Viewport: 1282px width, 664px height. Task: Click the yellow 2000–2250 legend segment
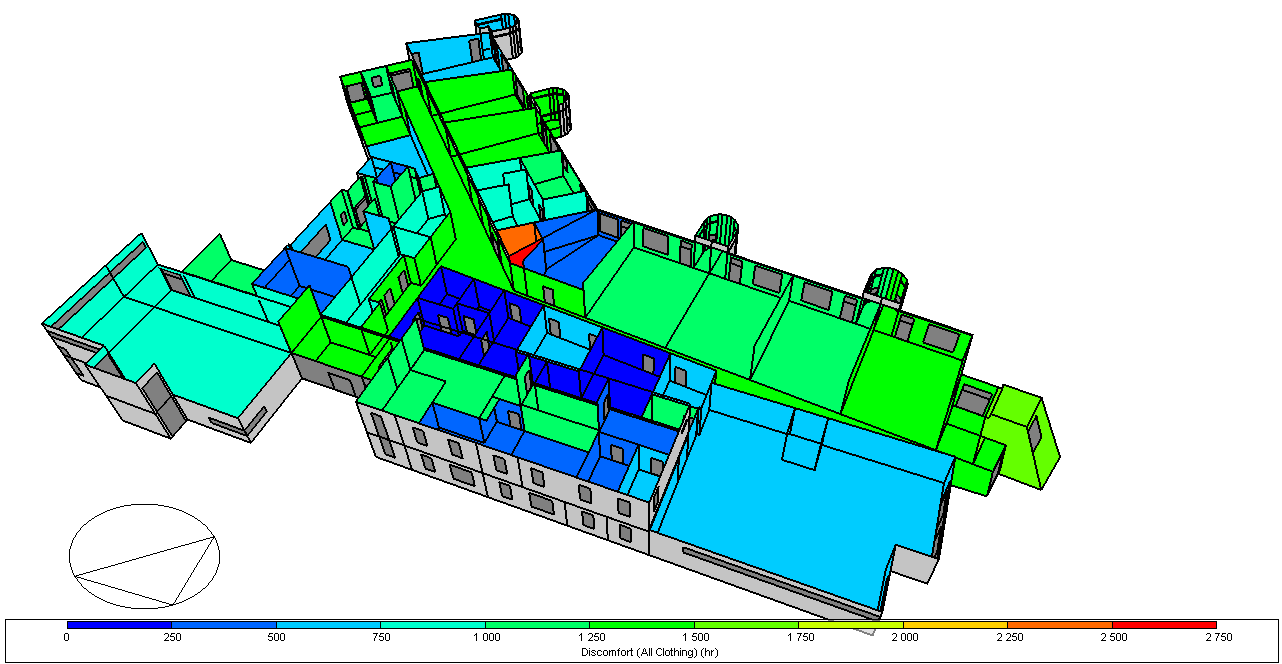click(954, 624)
